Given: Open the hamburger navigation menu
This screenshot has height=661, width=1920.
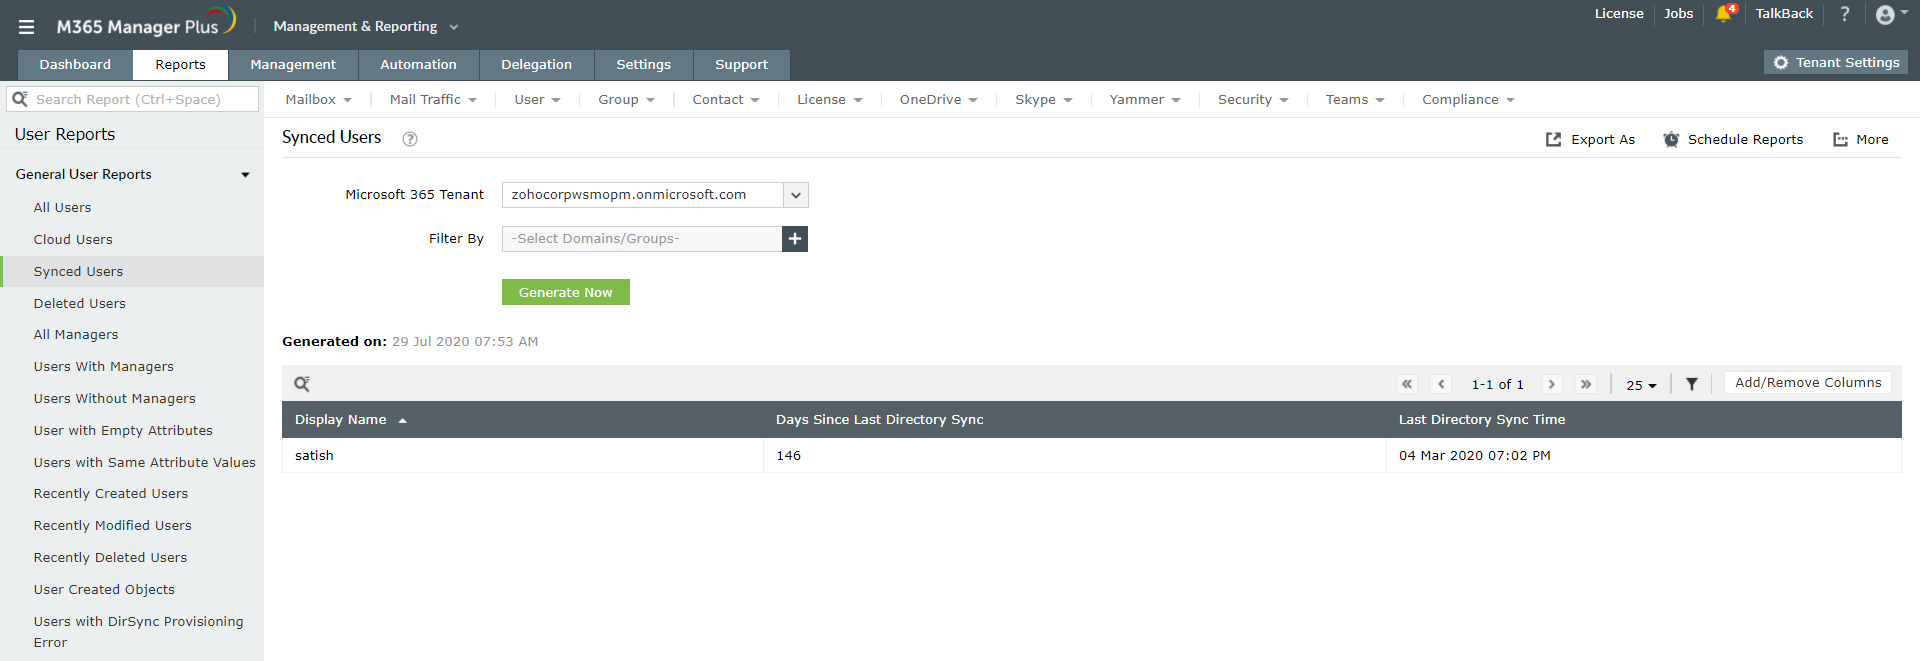Looking at the screenshot, I should (26, 27).
